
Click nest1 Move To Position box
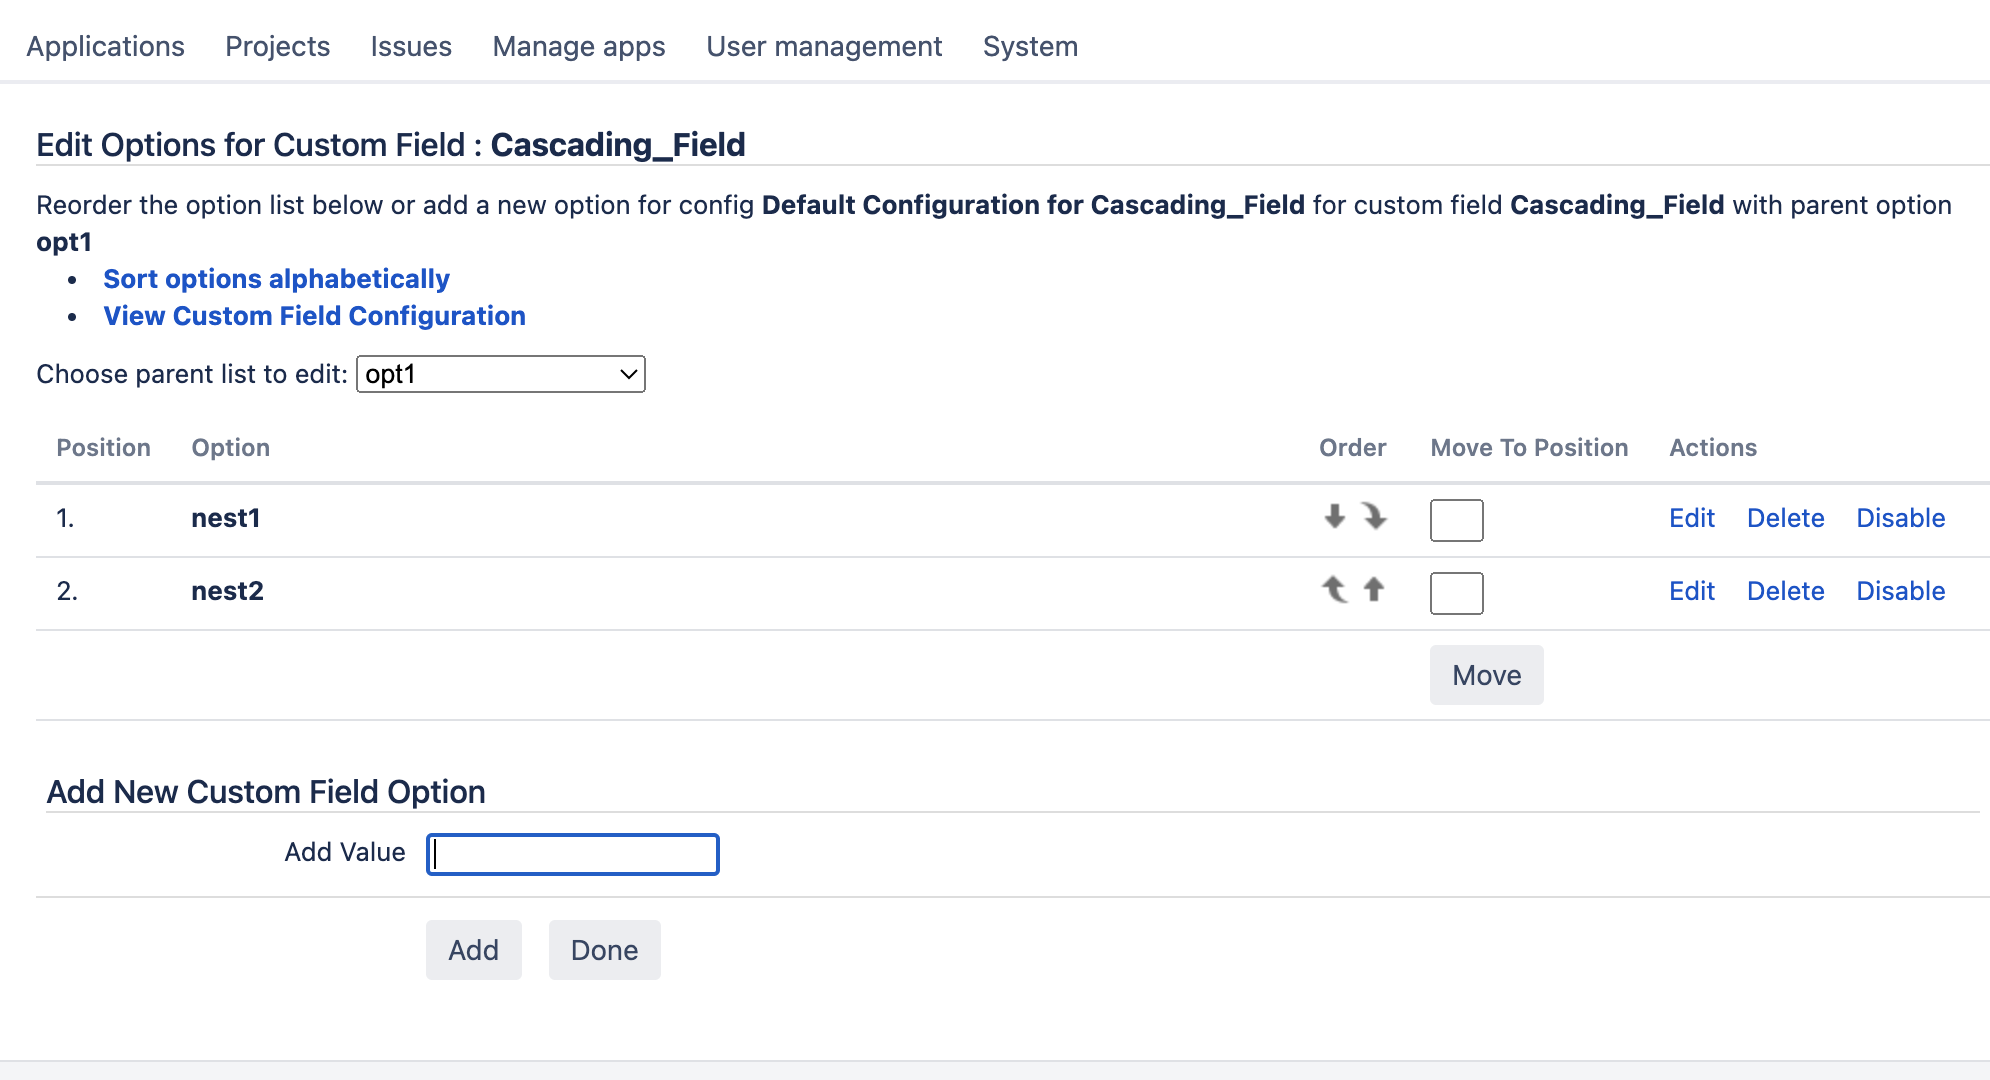(1456, 520)
